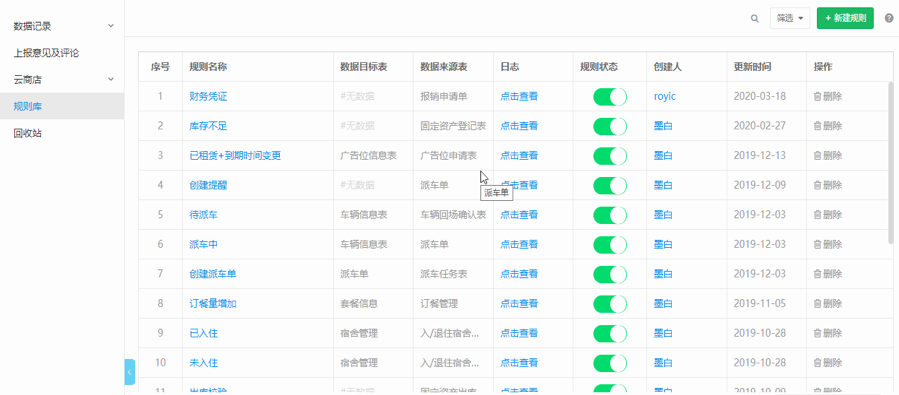The height and width of the screenshot is (395, 899).
Task: Click date 2019-11-05 cell
Action: point(759,304)
